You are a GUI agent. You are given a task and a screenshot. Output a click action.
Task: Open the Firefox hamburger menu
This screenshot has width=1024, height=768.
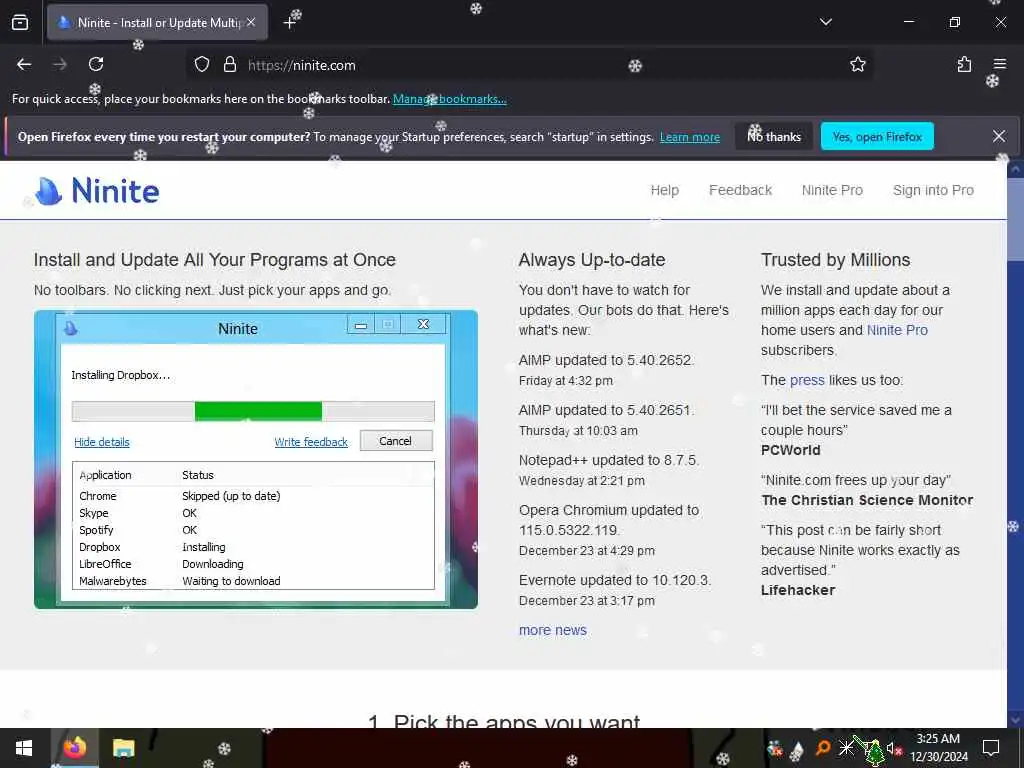click(x=1000, y=64)
